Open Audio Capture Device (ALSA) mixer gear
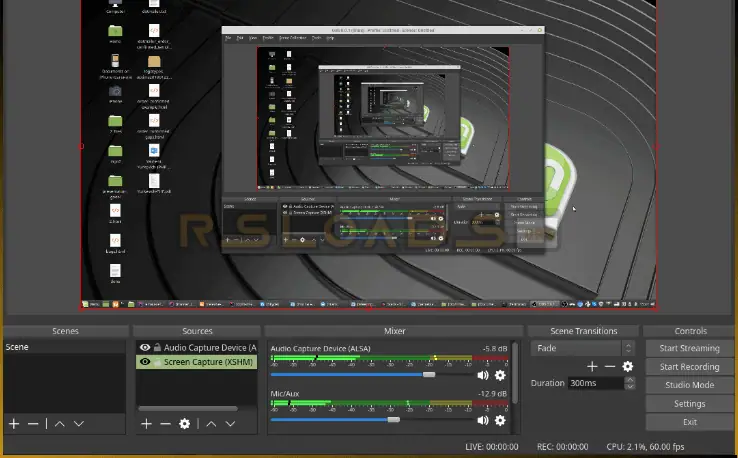 click(x=500, y=375)
